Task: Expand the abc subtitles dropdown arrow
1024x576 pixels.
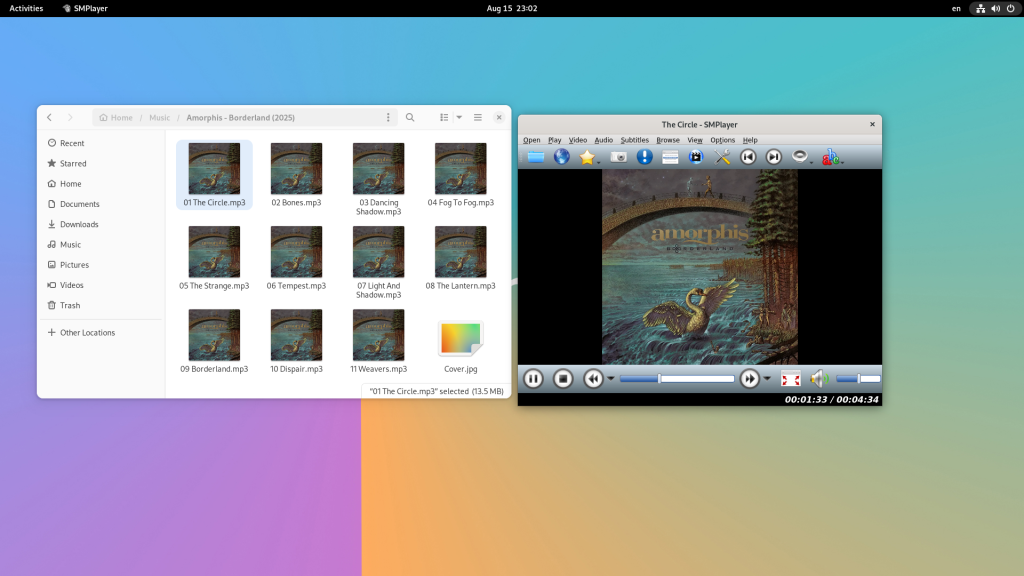Action: point(842,162)
